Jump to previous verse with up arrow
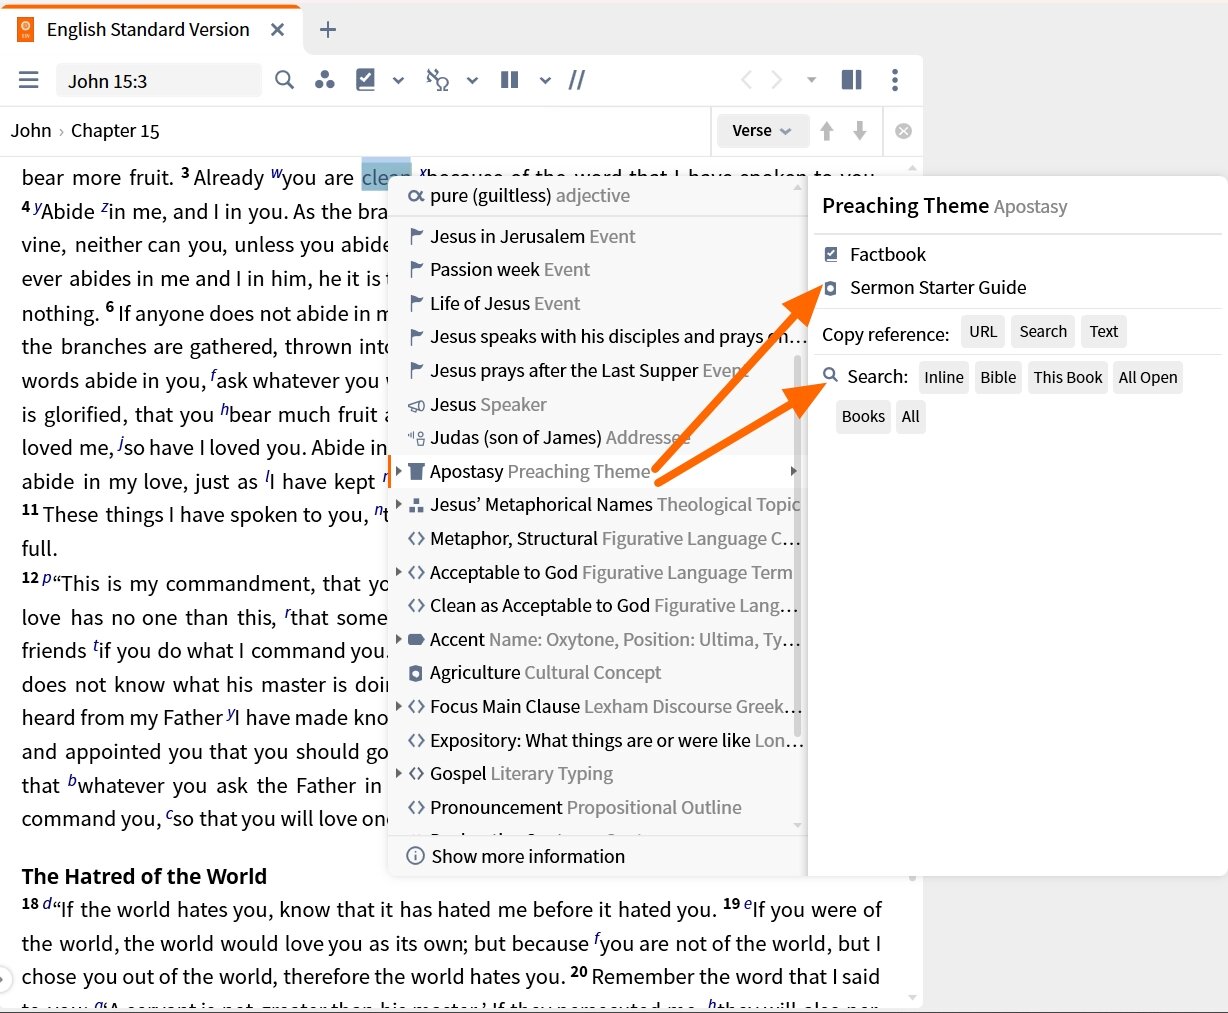This screenshot has height=1013, width=1228. point(827,131)
